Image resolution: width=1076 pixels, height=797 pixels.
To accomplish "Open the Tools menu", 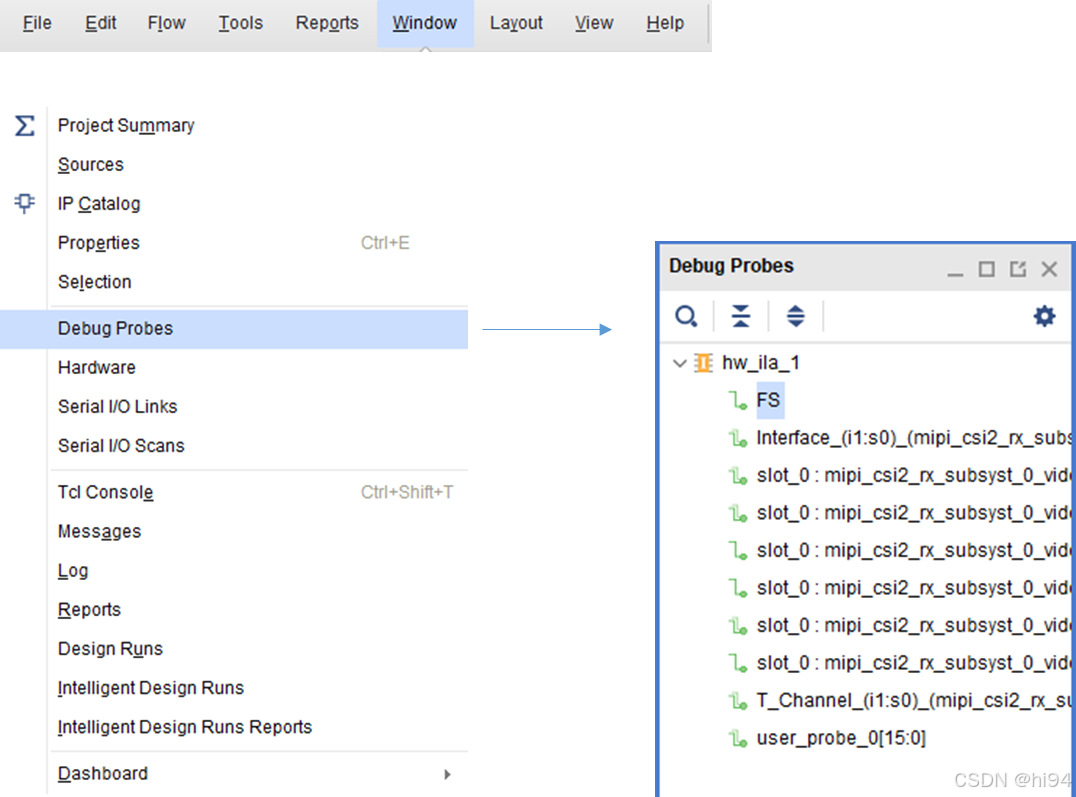I will (240, 23).
